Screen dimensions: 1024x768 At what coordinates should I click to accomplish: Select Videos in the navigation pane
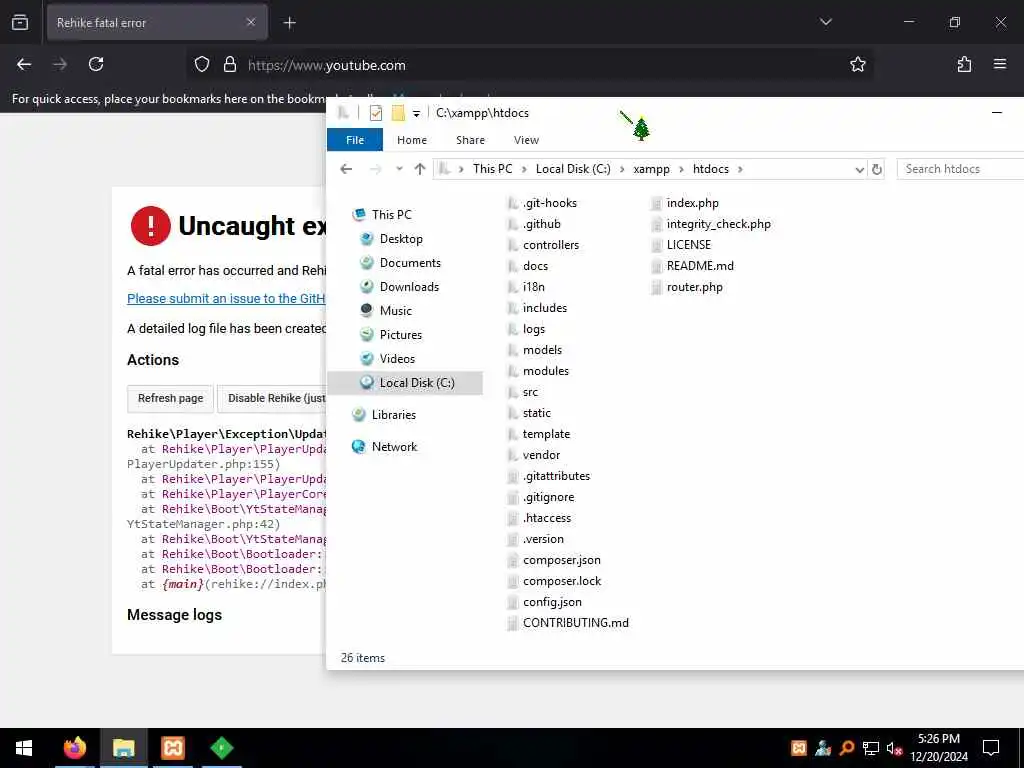[397, 359]
